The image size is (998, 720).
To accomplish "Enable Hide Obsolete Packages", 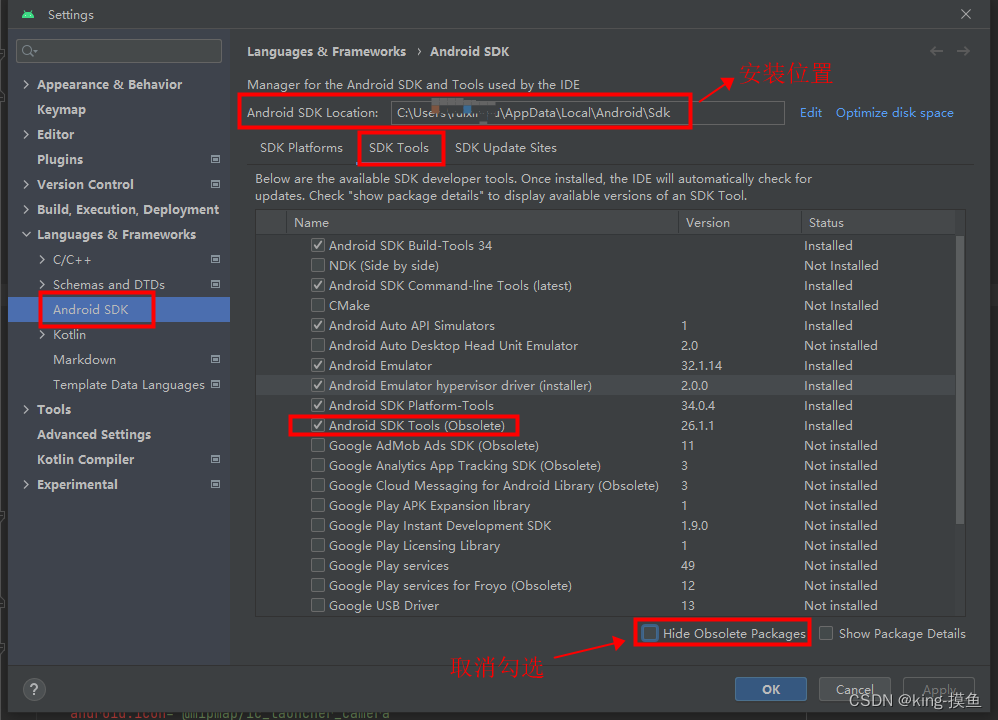I will [x=649, y=633].
